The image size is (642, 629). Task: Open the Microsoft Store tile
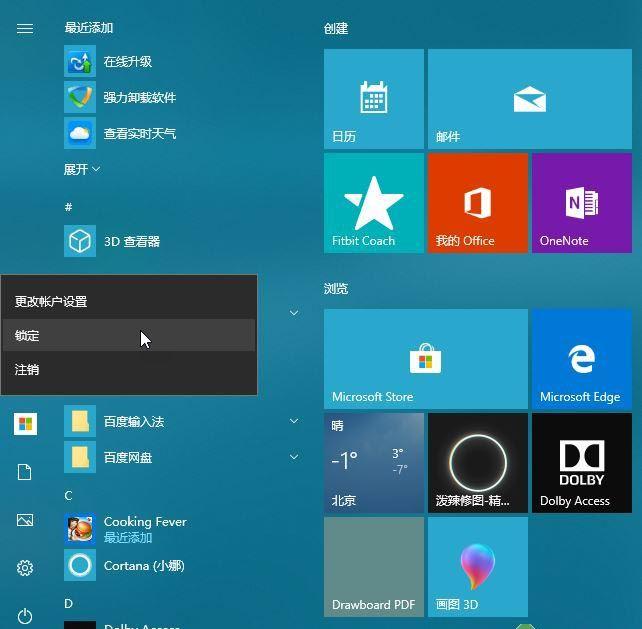pos(426,359)
